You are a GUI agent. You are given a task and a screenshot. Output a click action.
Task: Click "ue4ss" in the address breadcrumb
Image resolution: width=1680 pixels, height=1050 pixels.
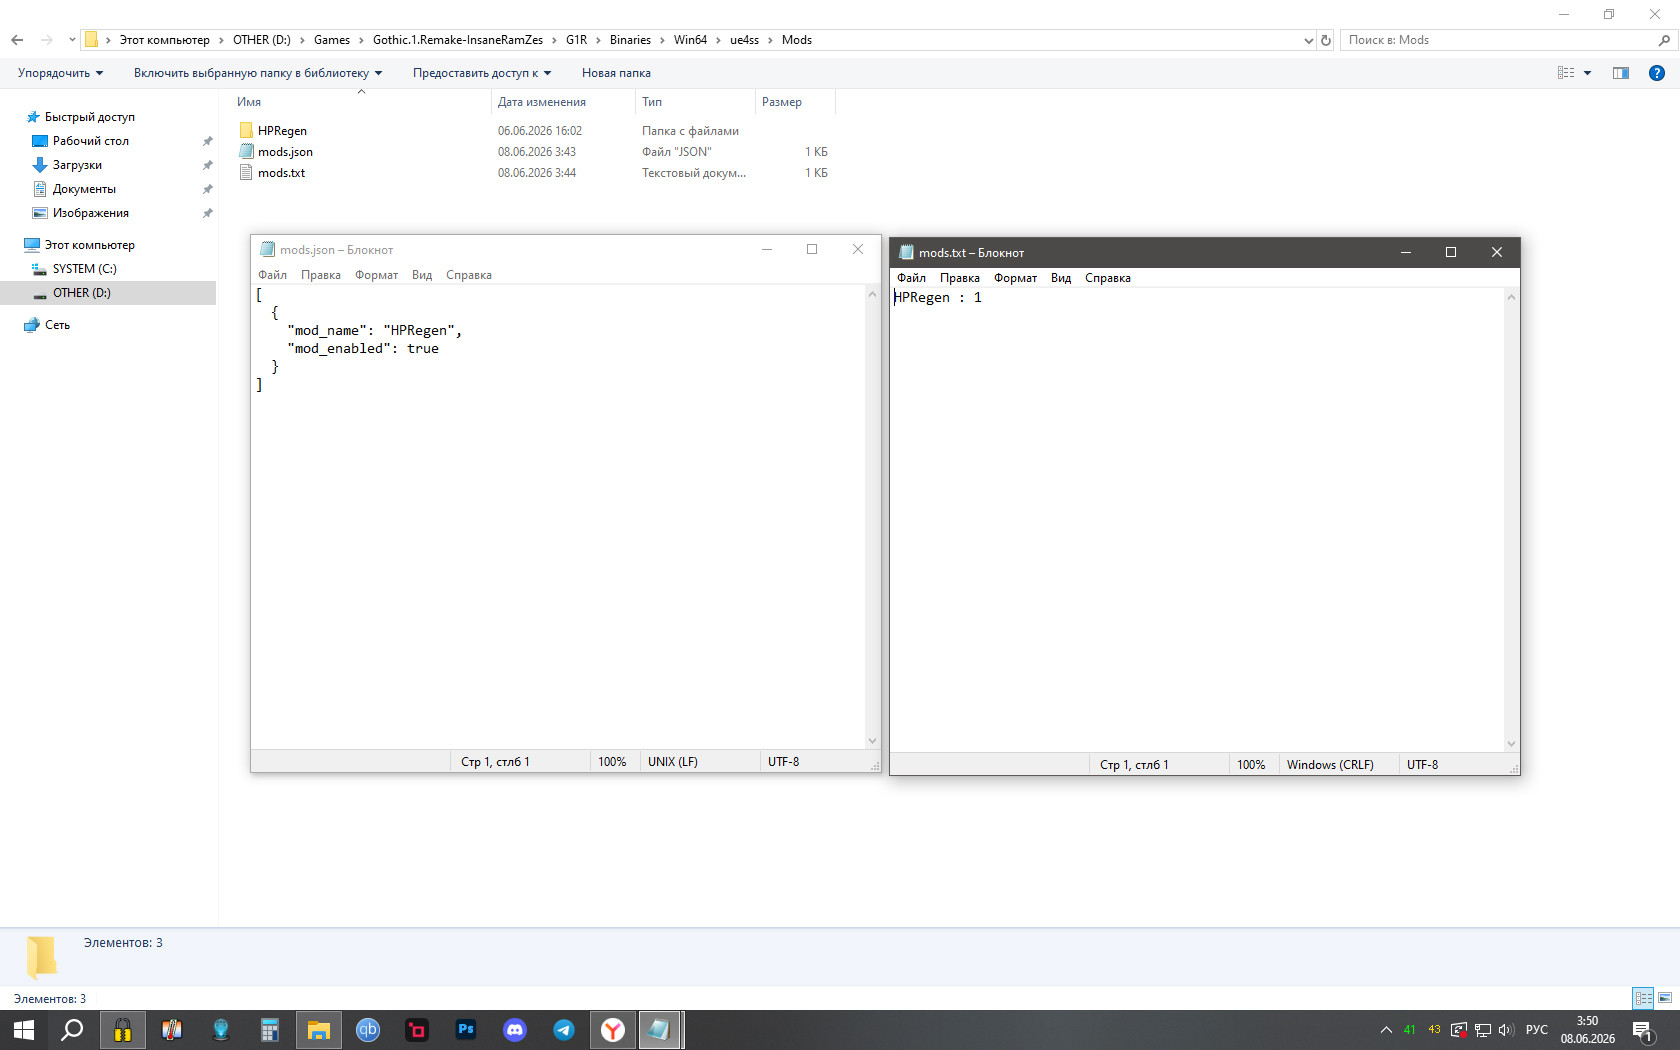point(744,40)
